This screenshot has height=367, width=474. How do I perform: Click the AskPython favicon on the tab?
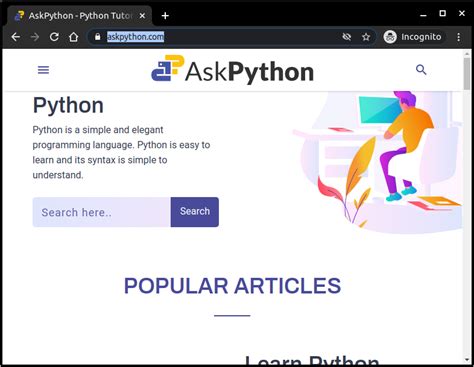(x=19, y=16)
